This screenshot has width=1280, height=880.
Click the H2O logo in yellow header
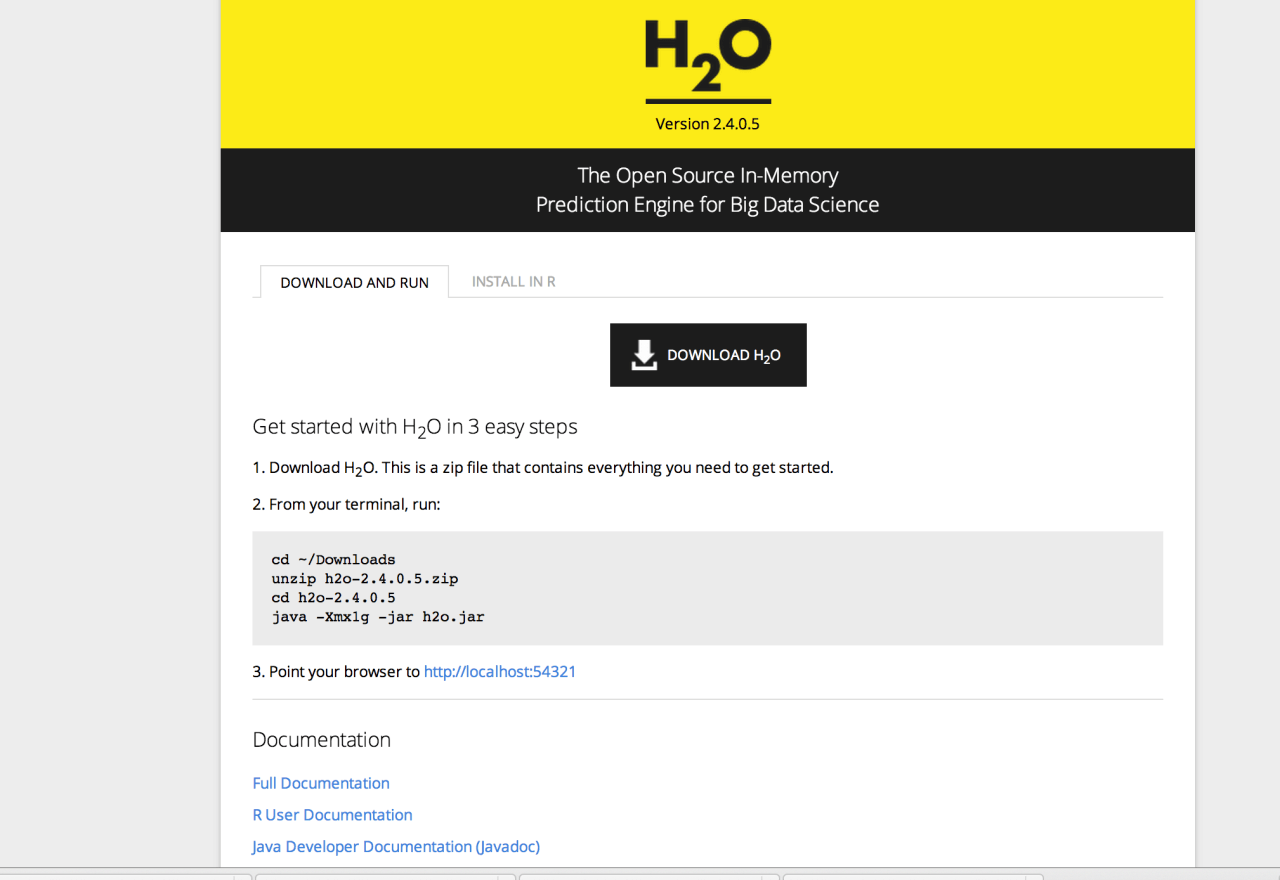pos(707,58)
